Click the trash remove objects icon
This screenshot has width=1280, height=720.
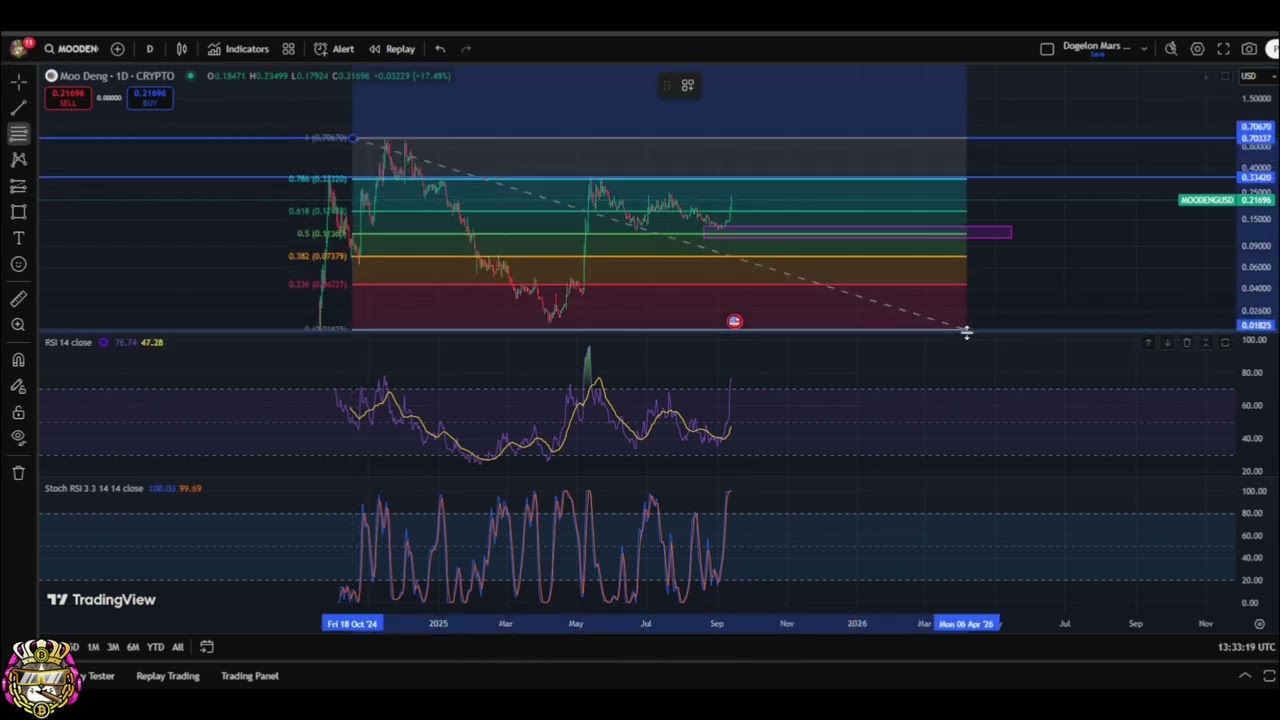coord(18,473)
